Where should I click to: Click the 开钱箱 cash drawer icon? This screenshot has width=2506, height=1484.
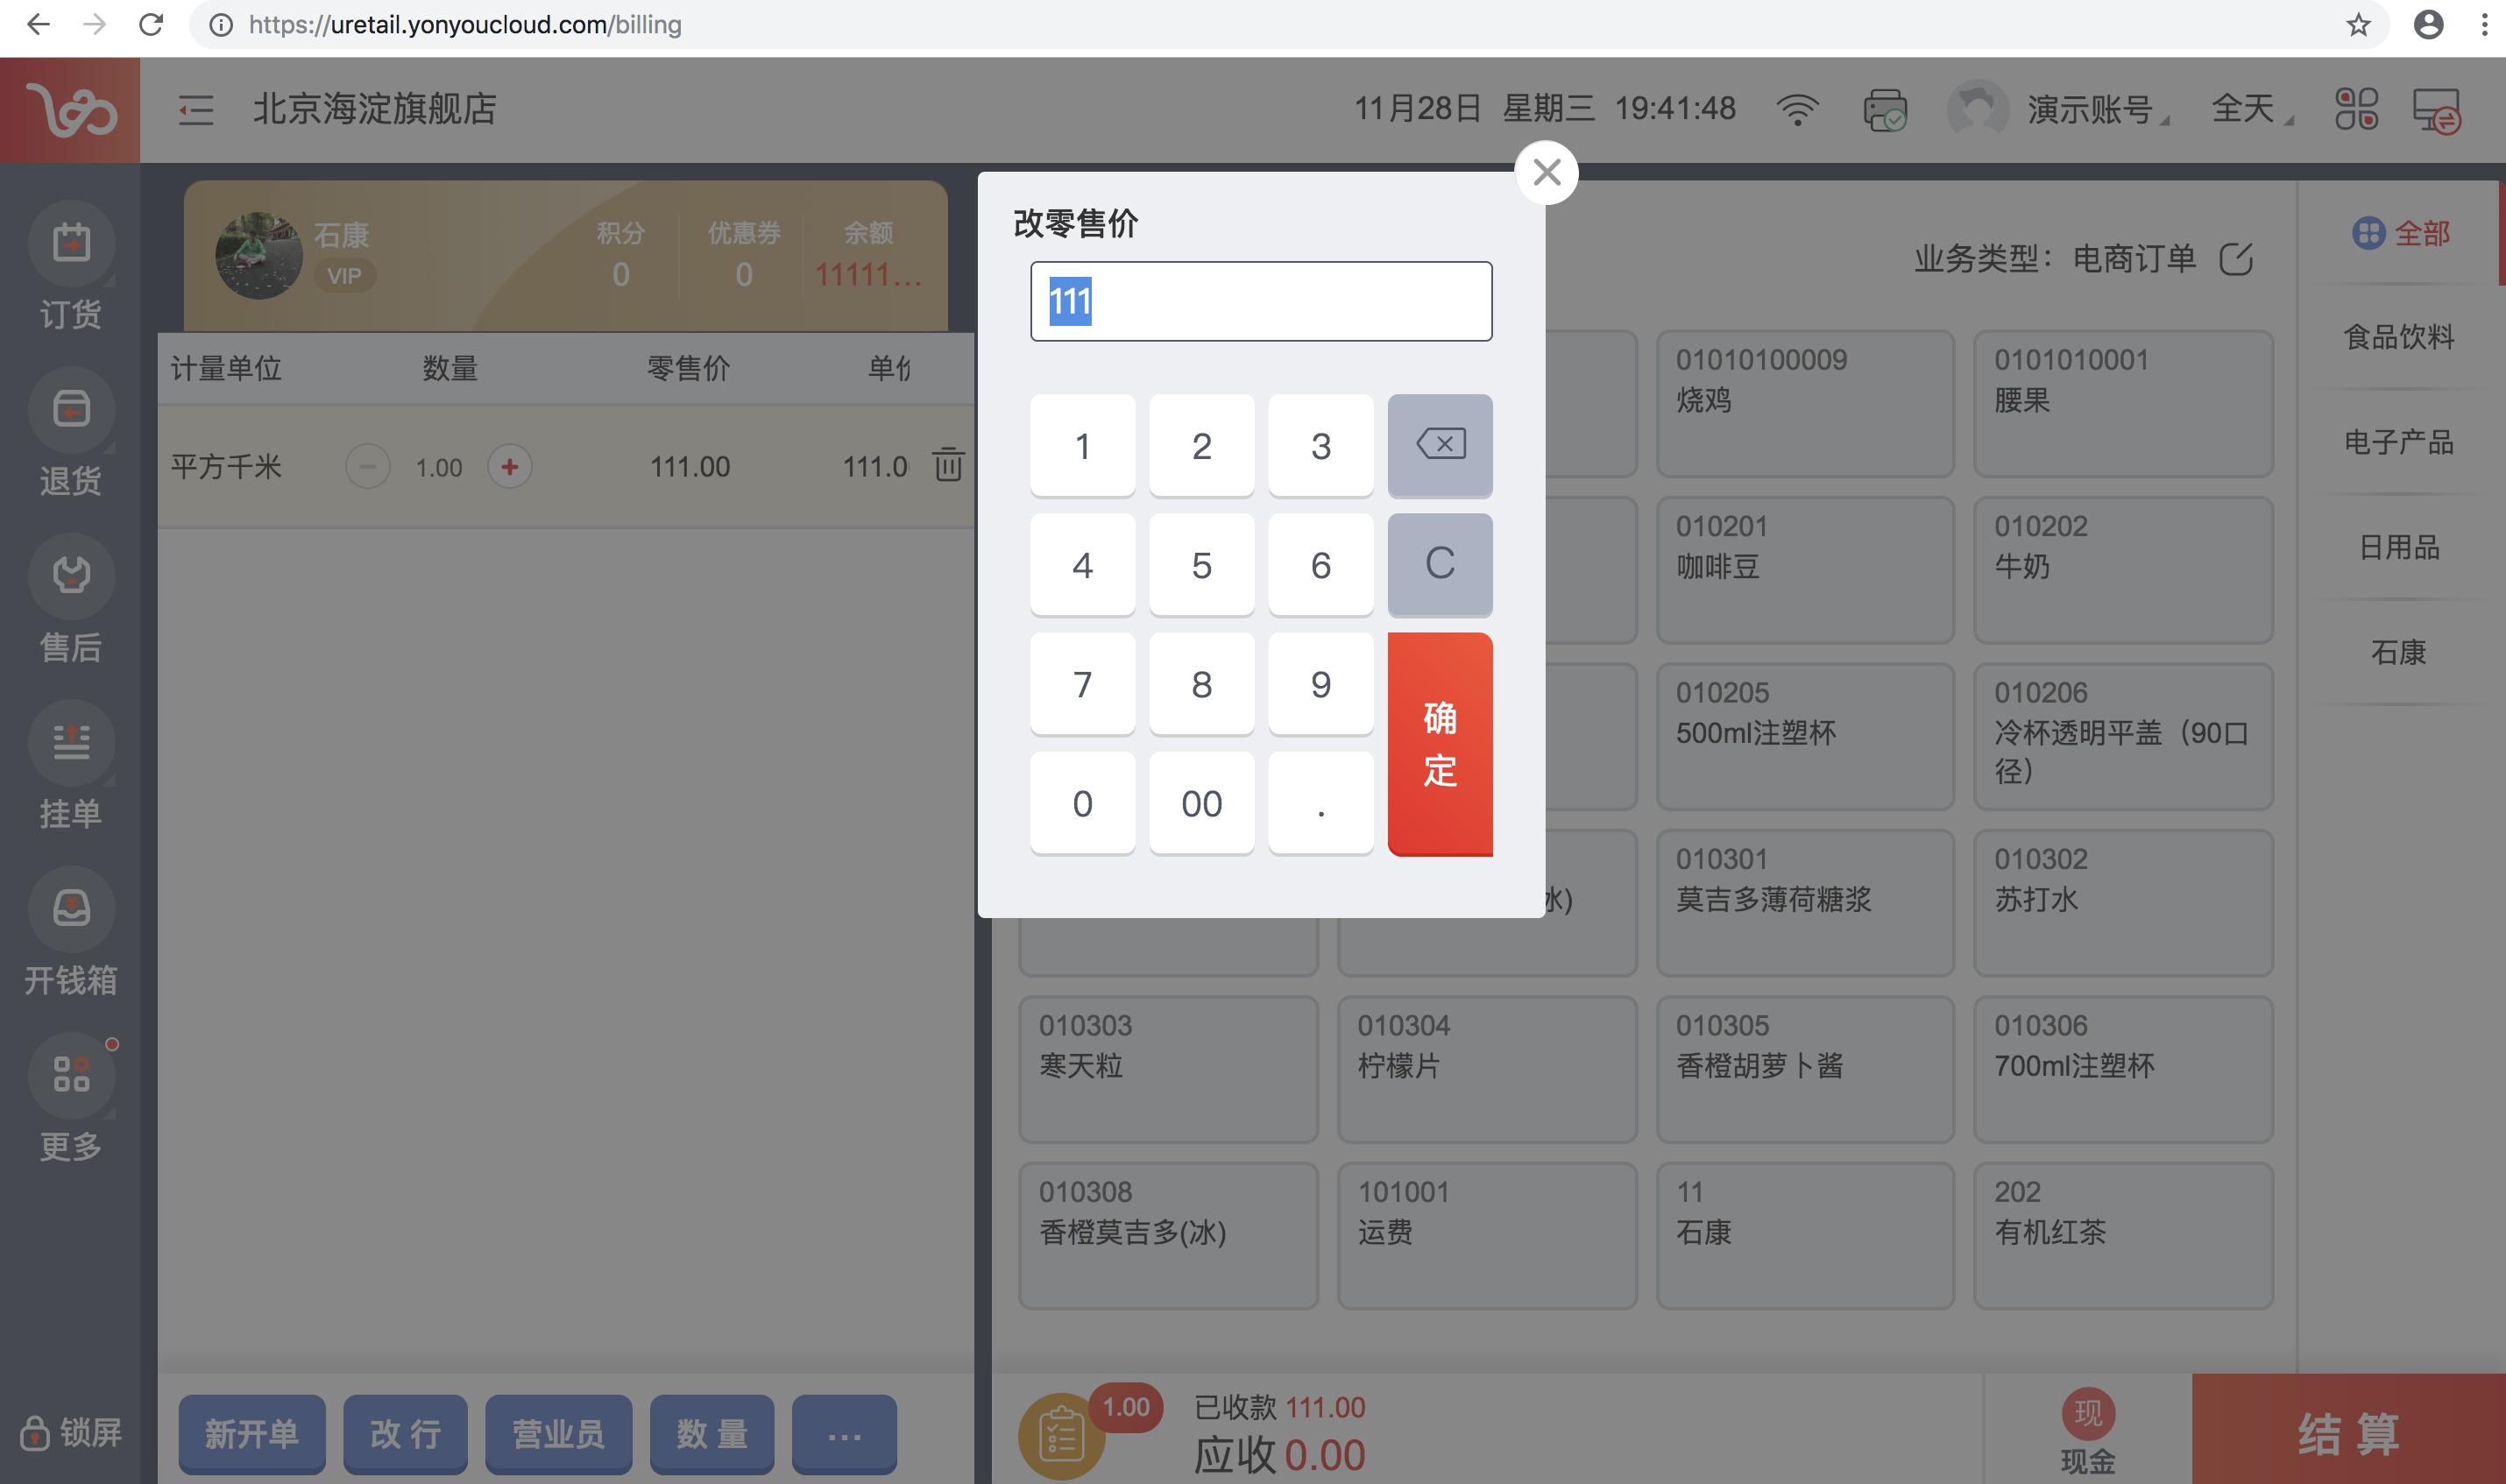click(x=70, y=930)
